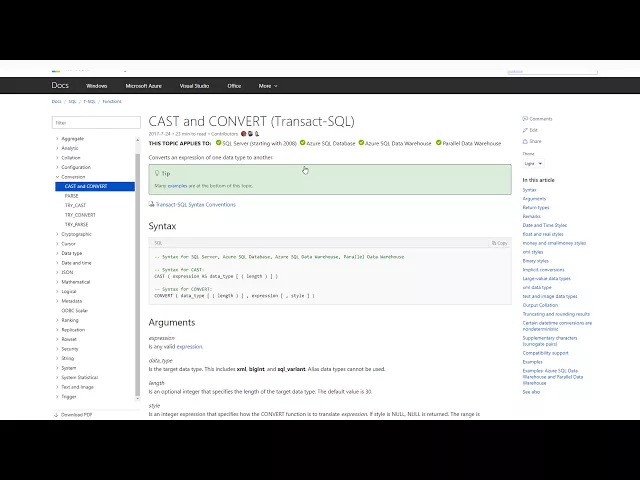Jump to float and real styles
Screen dimensions: 640x480
pyautogui.click(x=543, y=234)
